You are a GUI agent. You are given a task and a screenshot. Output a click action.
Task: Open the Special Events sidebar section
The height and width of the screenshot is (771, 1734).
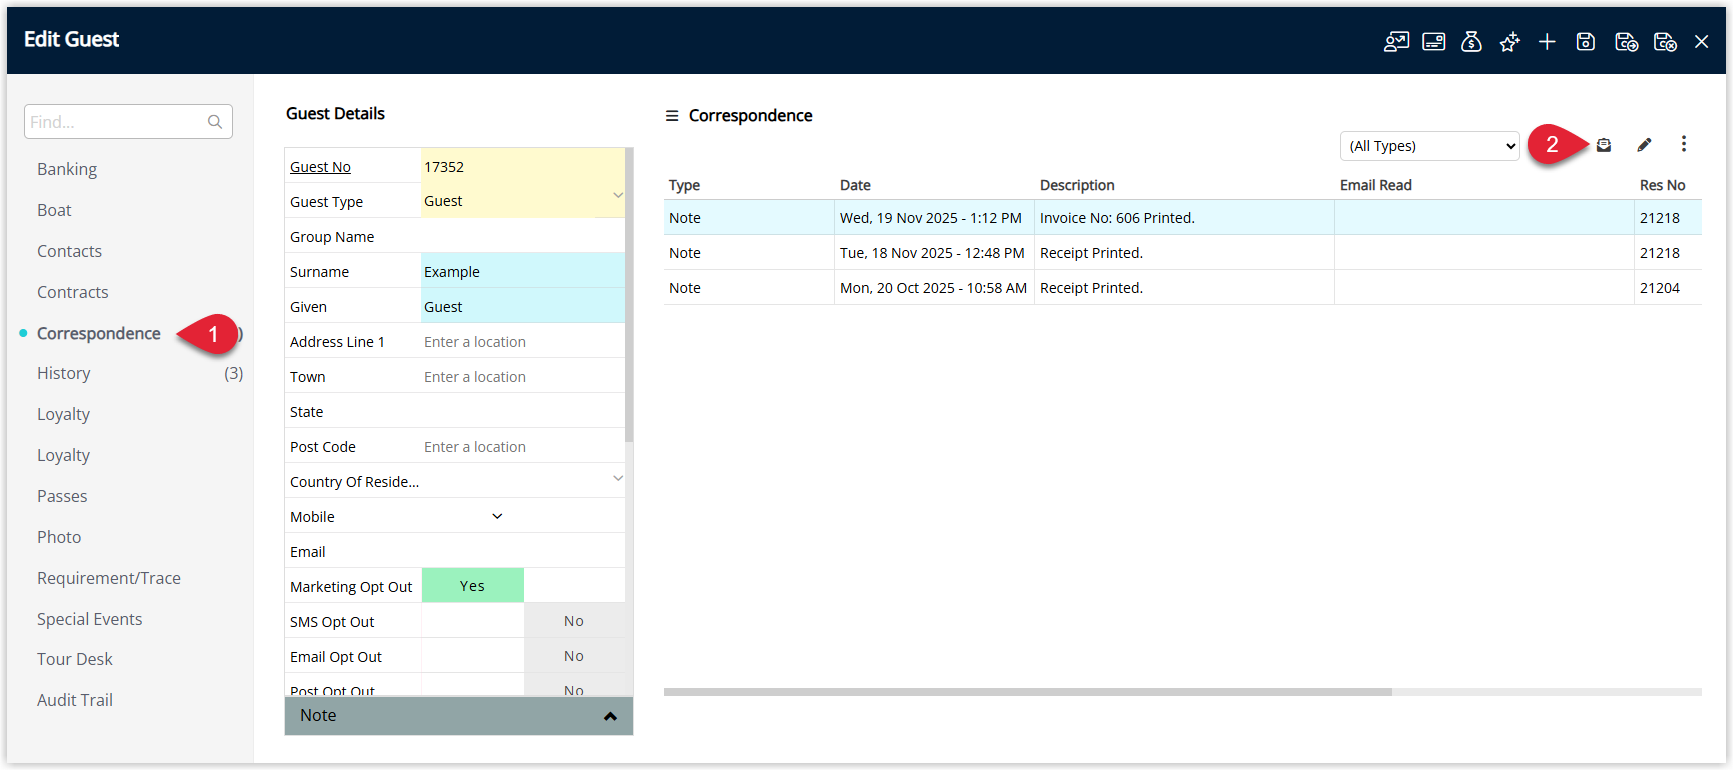coord(89,619)
